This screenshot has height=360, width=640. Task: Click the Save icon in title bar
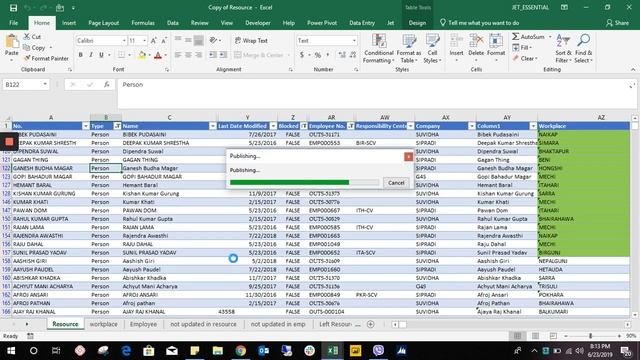click(x=13, y=8)
